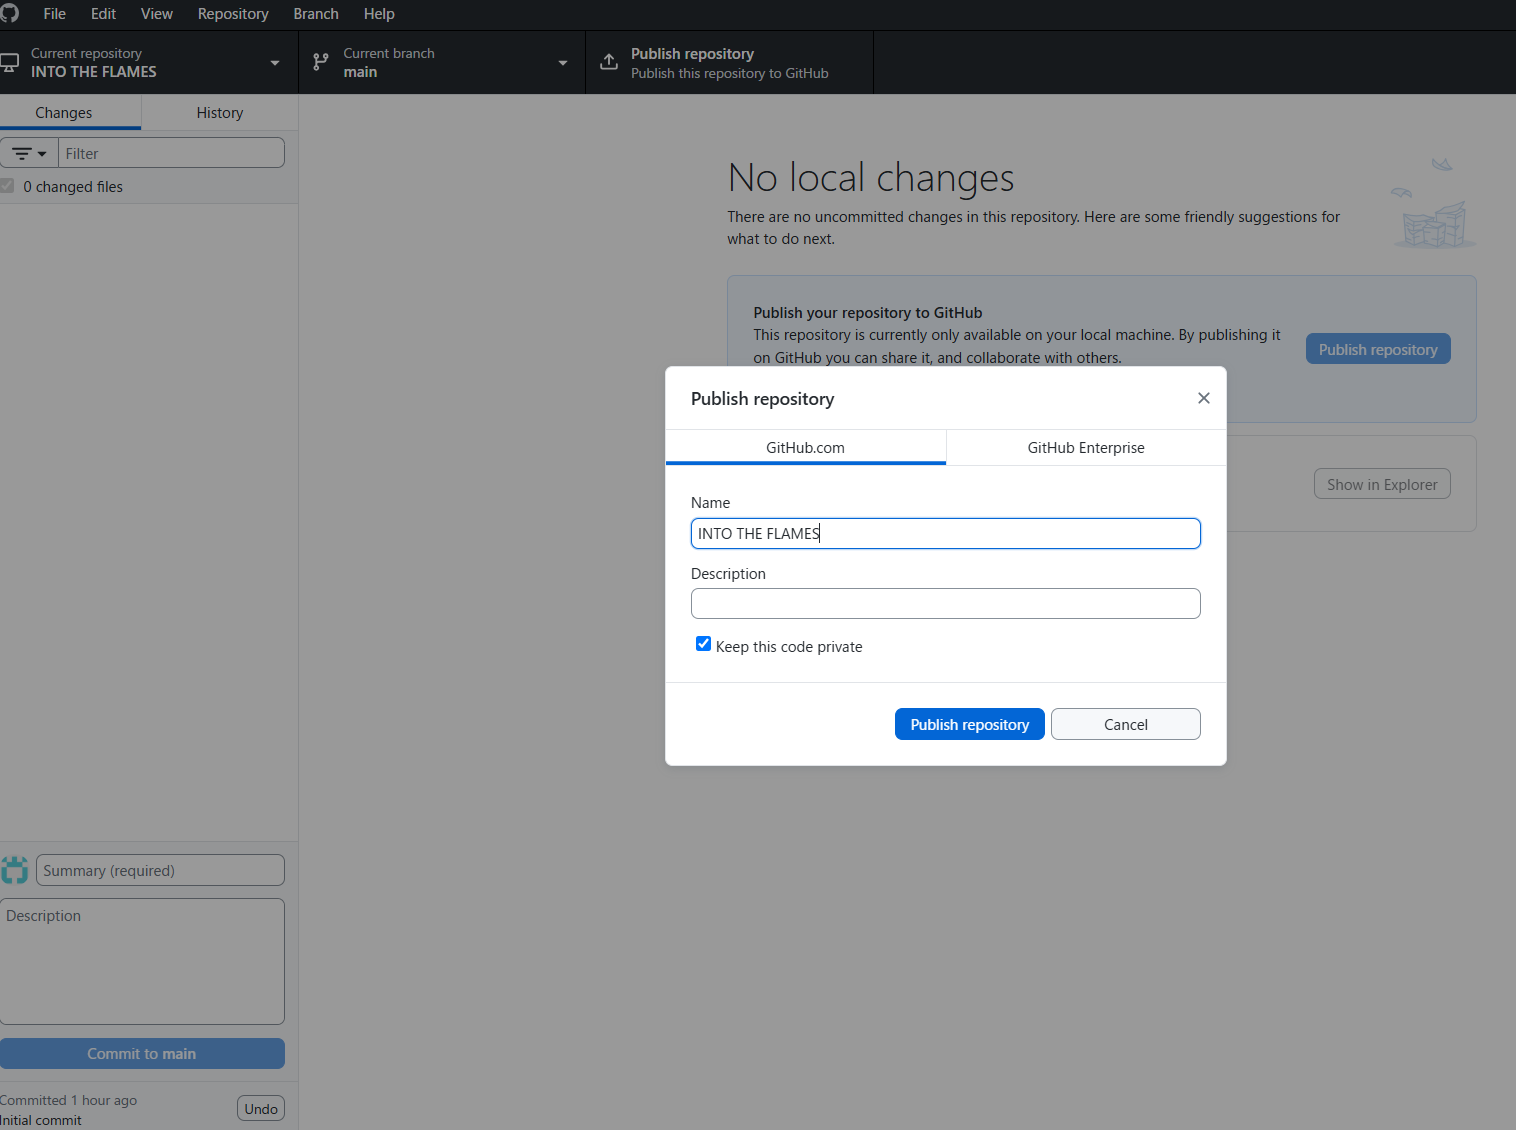This screenshot has height=1130, width=1516.
Task: Click Publish repository button in background suggestion card
Action: pyautogui.click(x=1378, y=349)
